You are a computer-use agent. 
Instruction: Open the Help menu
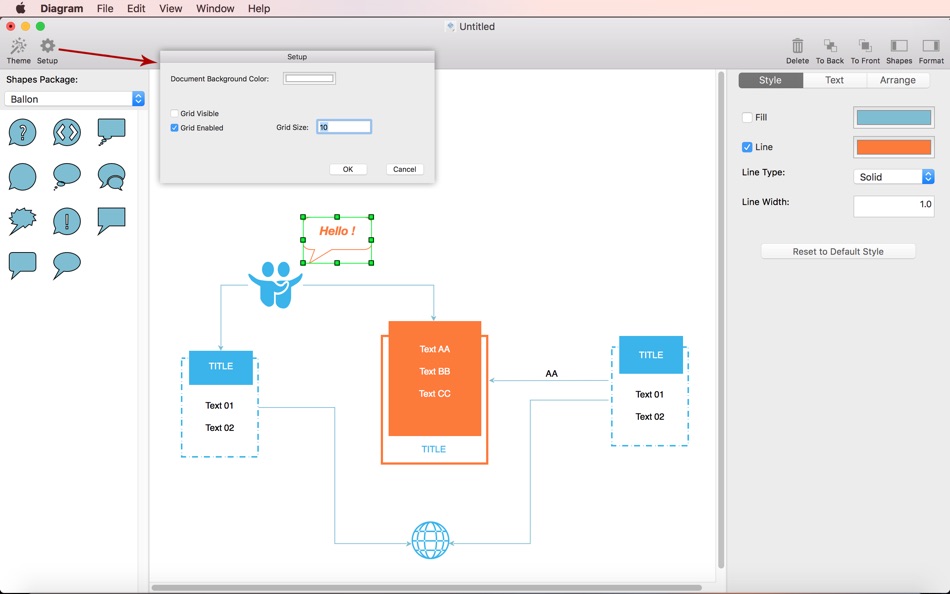tap(259, 8)
